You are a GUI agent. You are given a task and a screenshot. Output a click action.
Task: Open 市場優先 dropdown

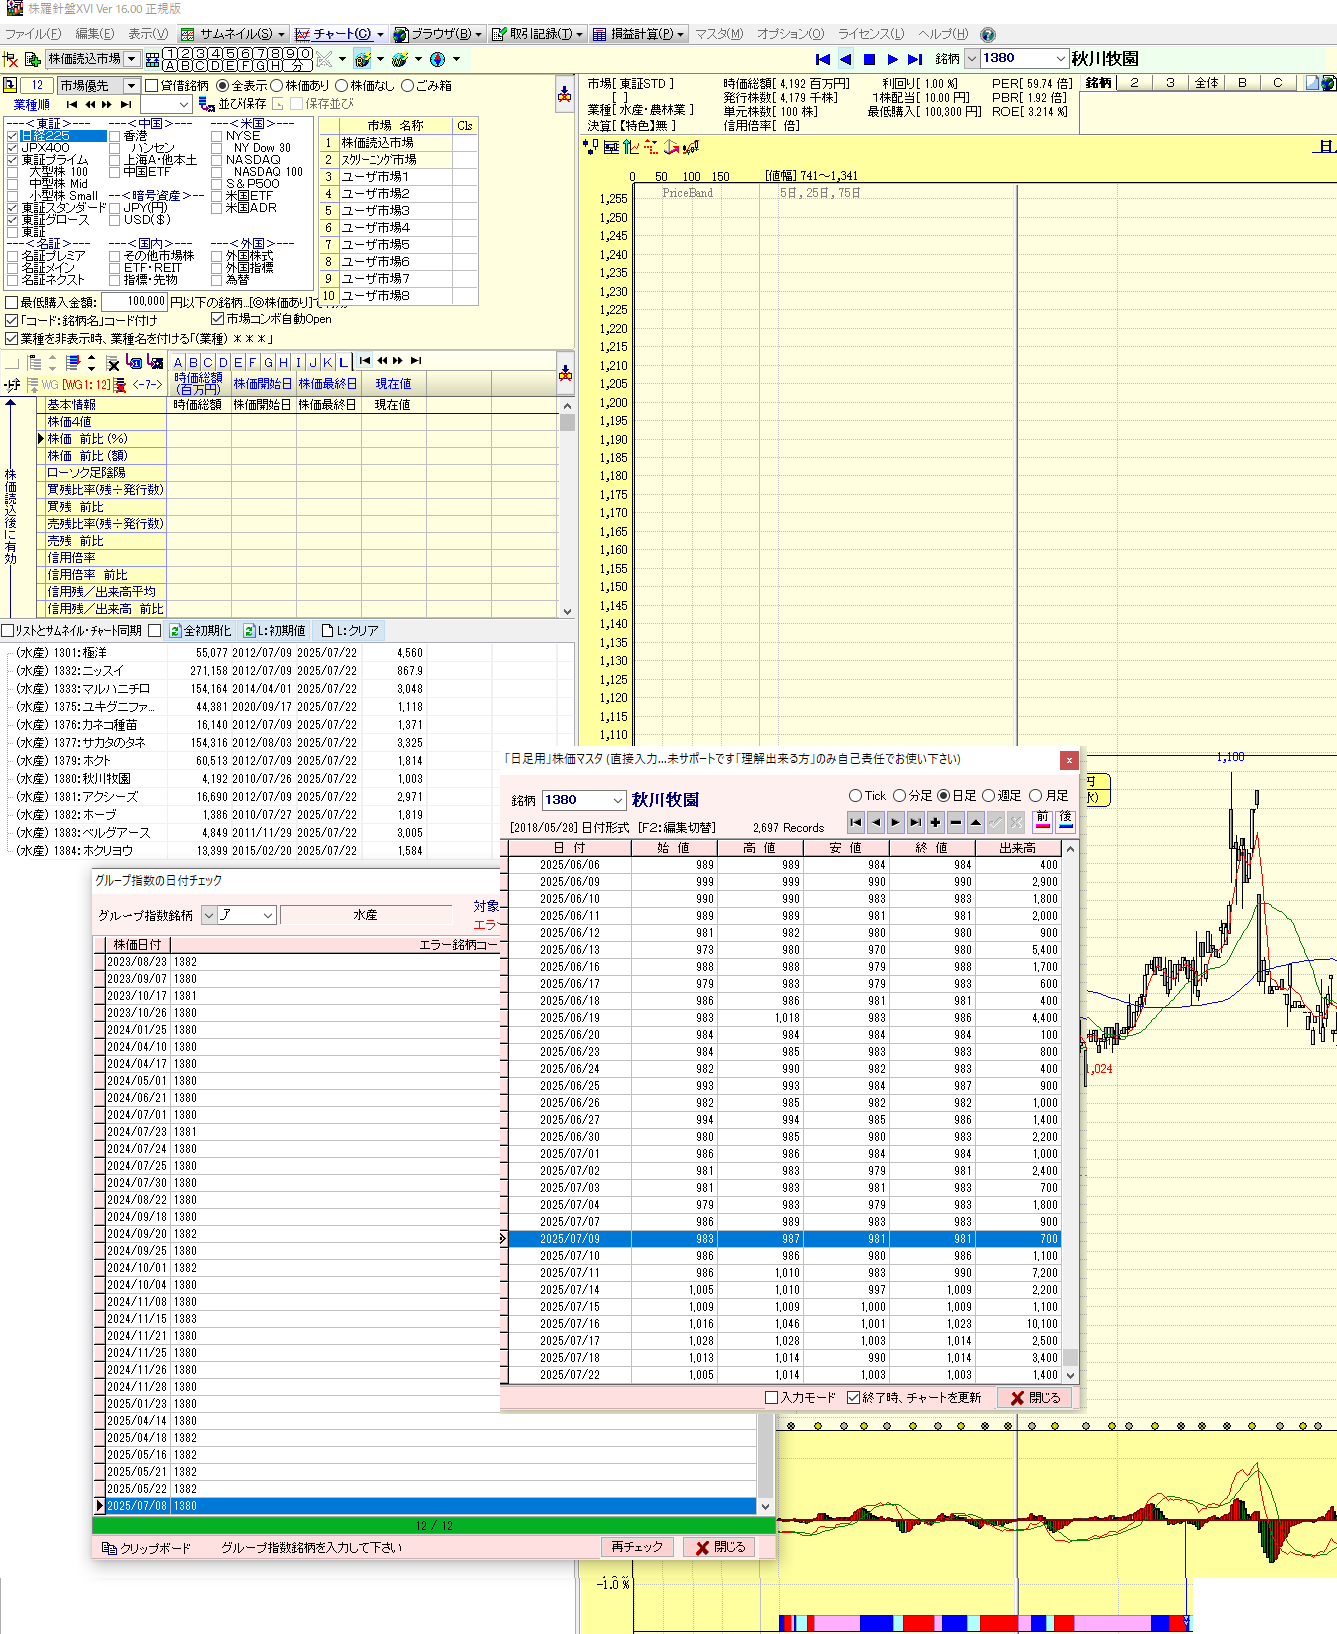(130, 86)
